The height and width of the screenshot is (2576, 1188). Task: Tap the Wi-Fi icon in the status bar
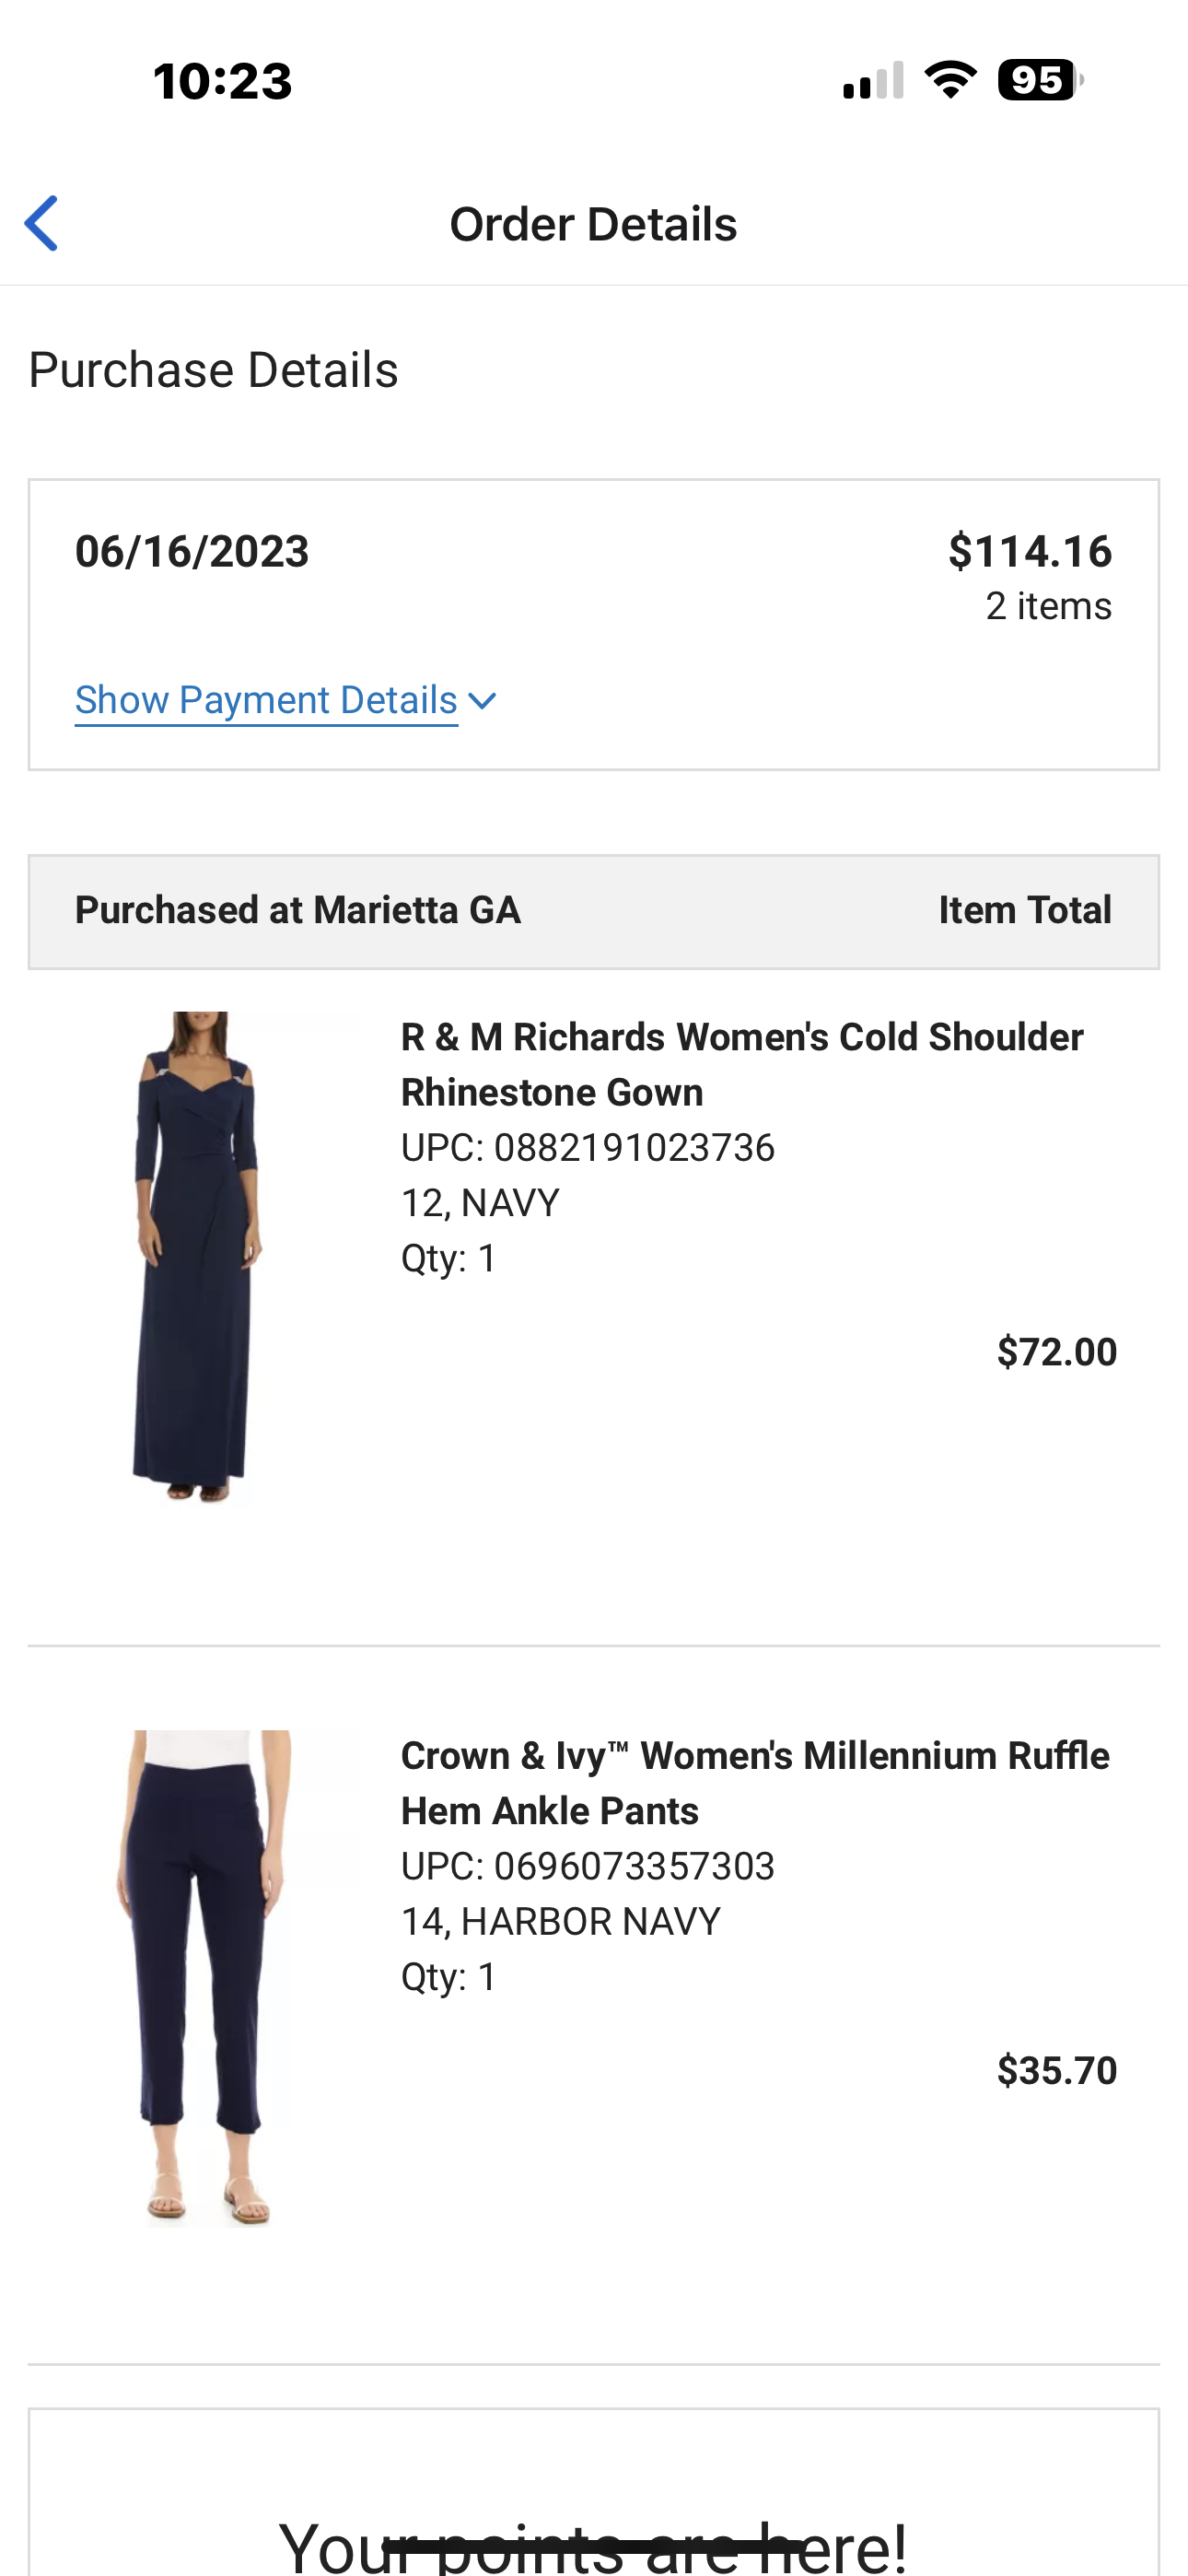tap(950, 80)
